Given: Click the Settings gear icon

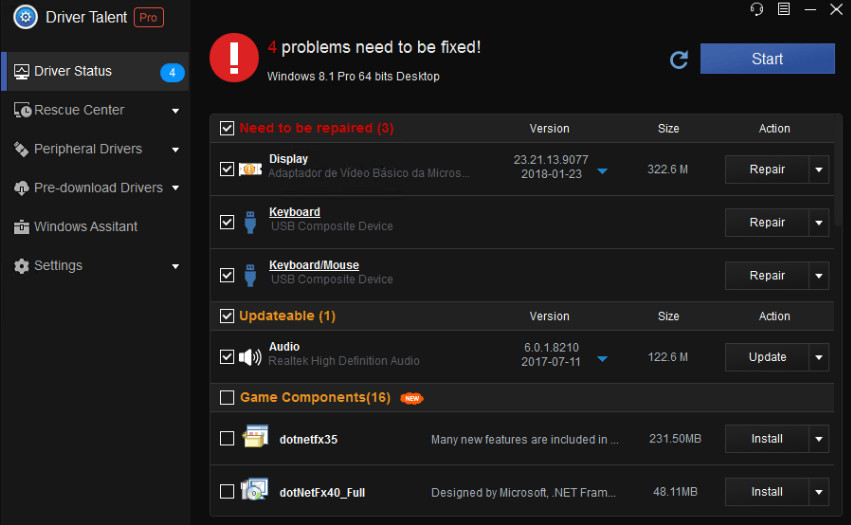Looking at the screenshot, I should 21,265.
